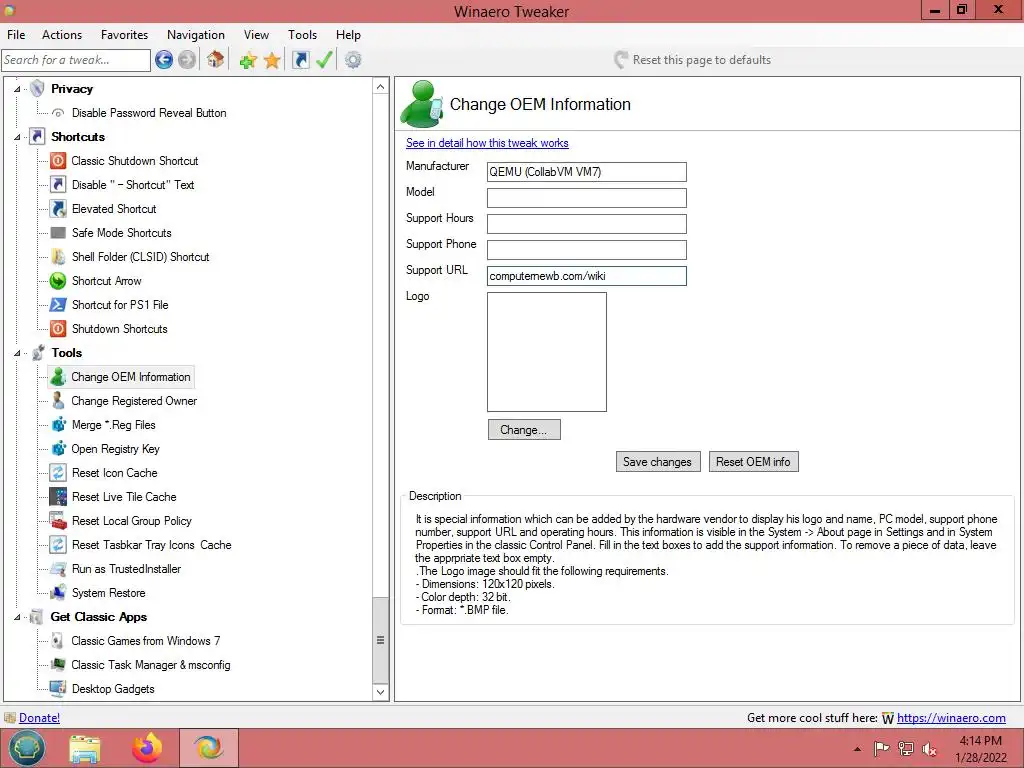Image resolution: width=1024 pixels, height=768 pixels.
Task: Open the File menu
Action: (16, 35)
